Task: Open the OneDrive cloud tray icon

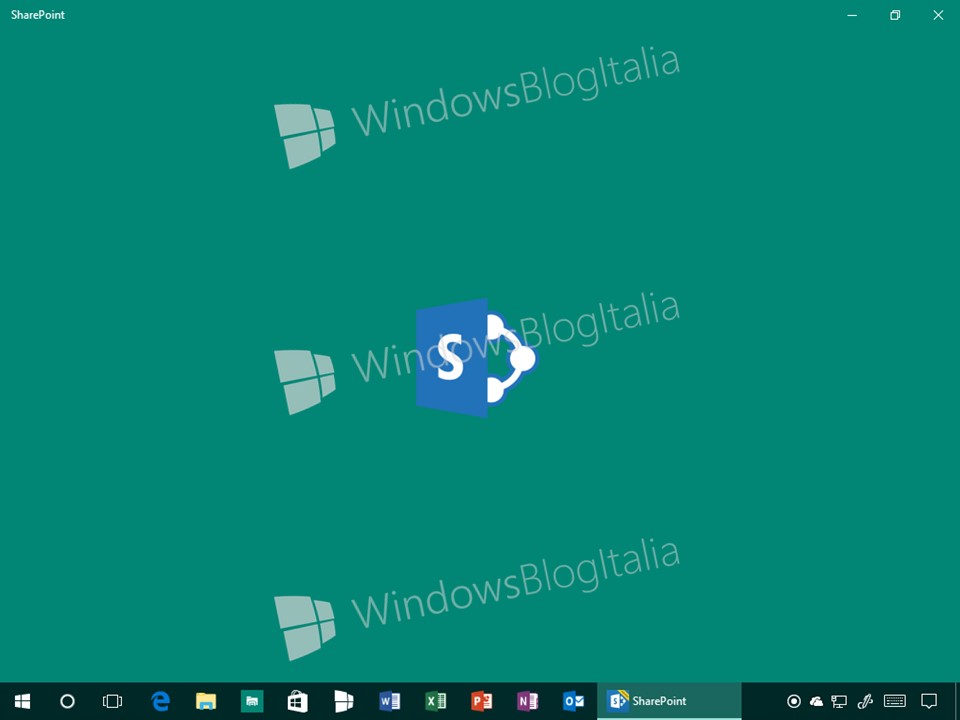Action: tap(816, 701)
